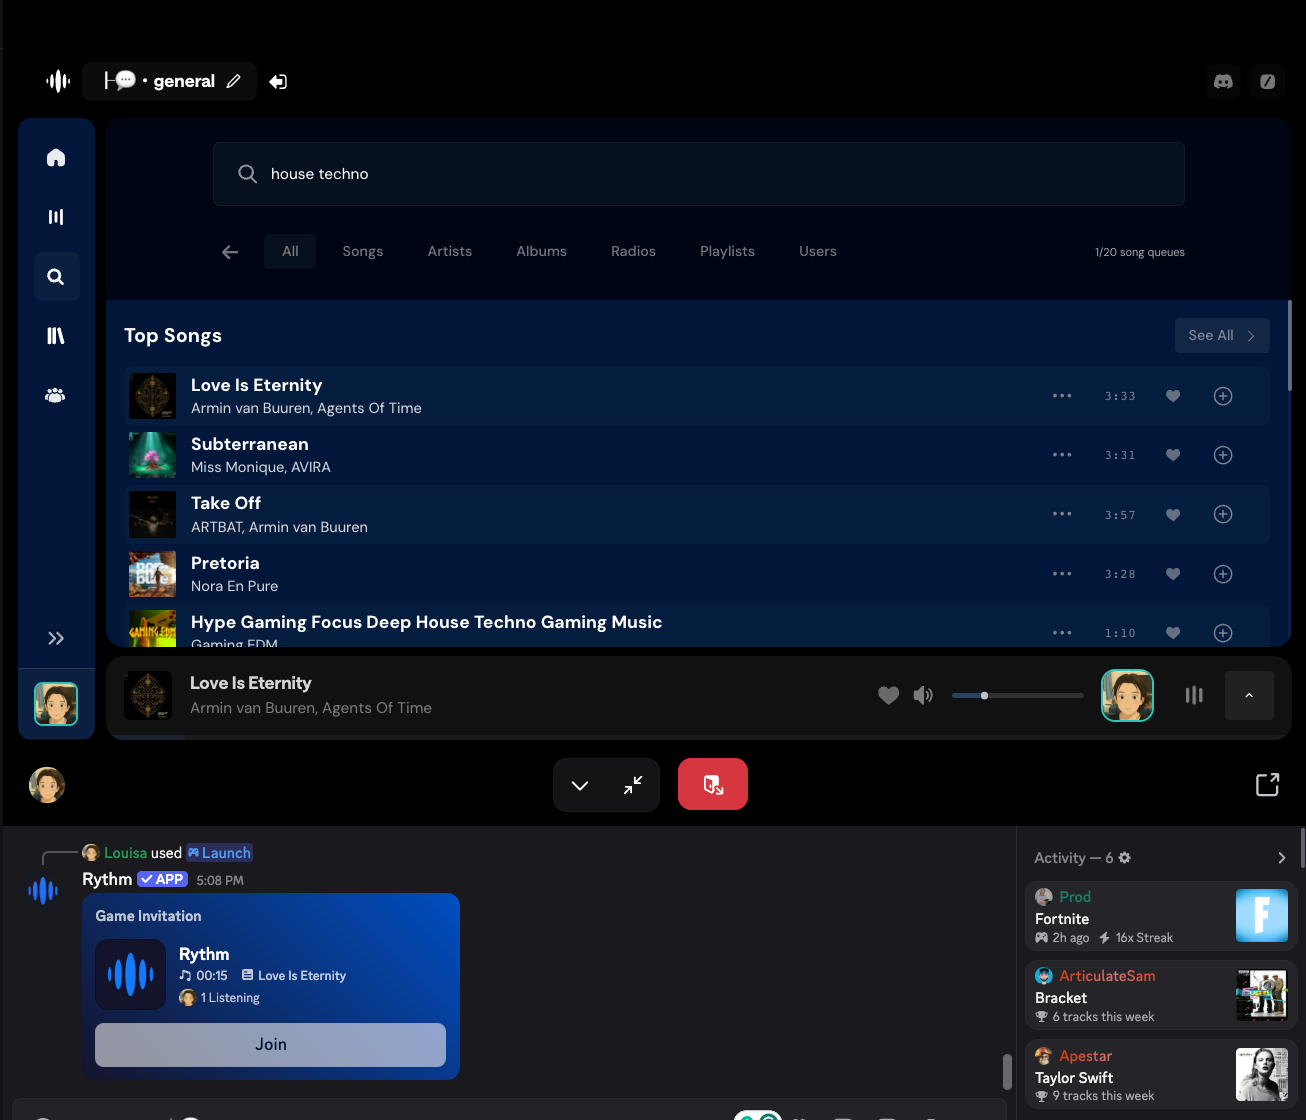The image size is (1306, 1120).
Task: Open Activity settings gear icon
Action: 1125,858
